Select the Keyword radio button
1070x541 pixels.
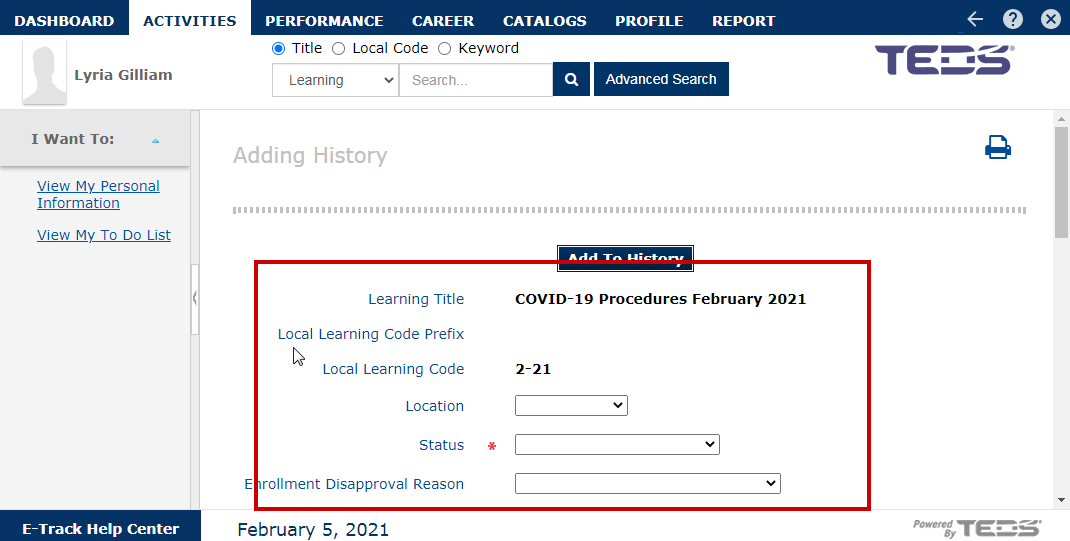point(445,48)
